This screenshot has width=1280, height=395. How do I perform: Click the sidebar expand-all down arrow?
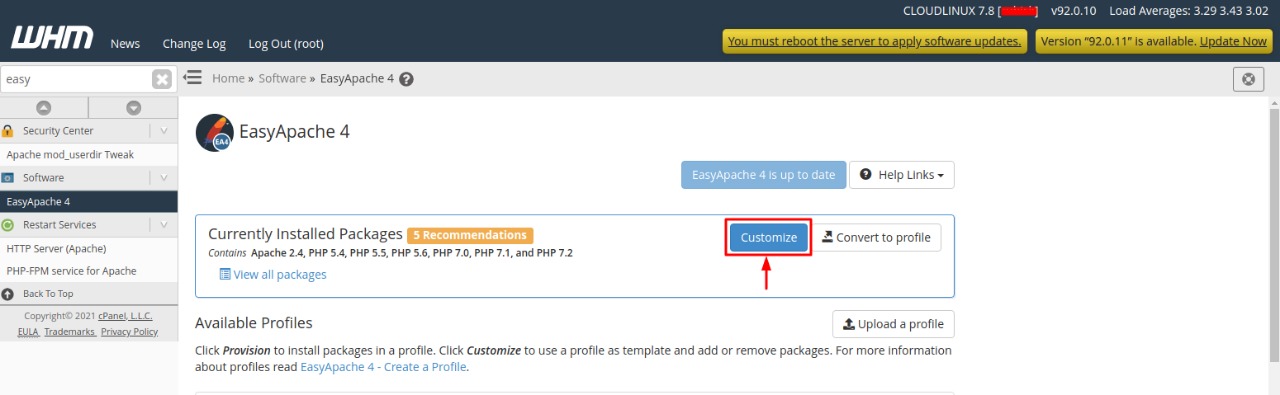(x=133, y=107)
